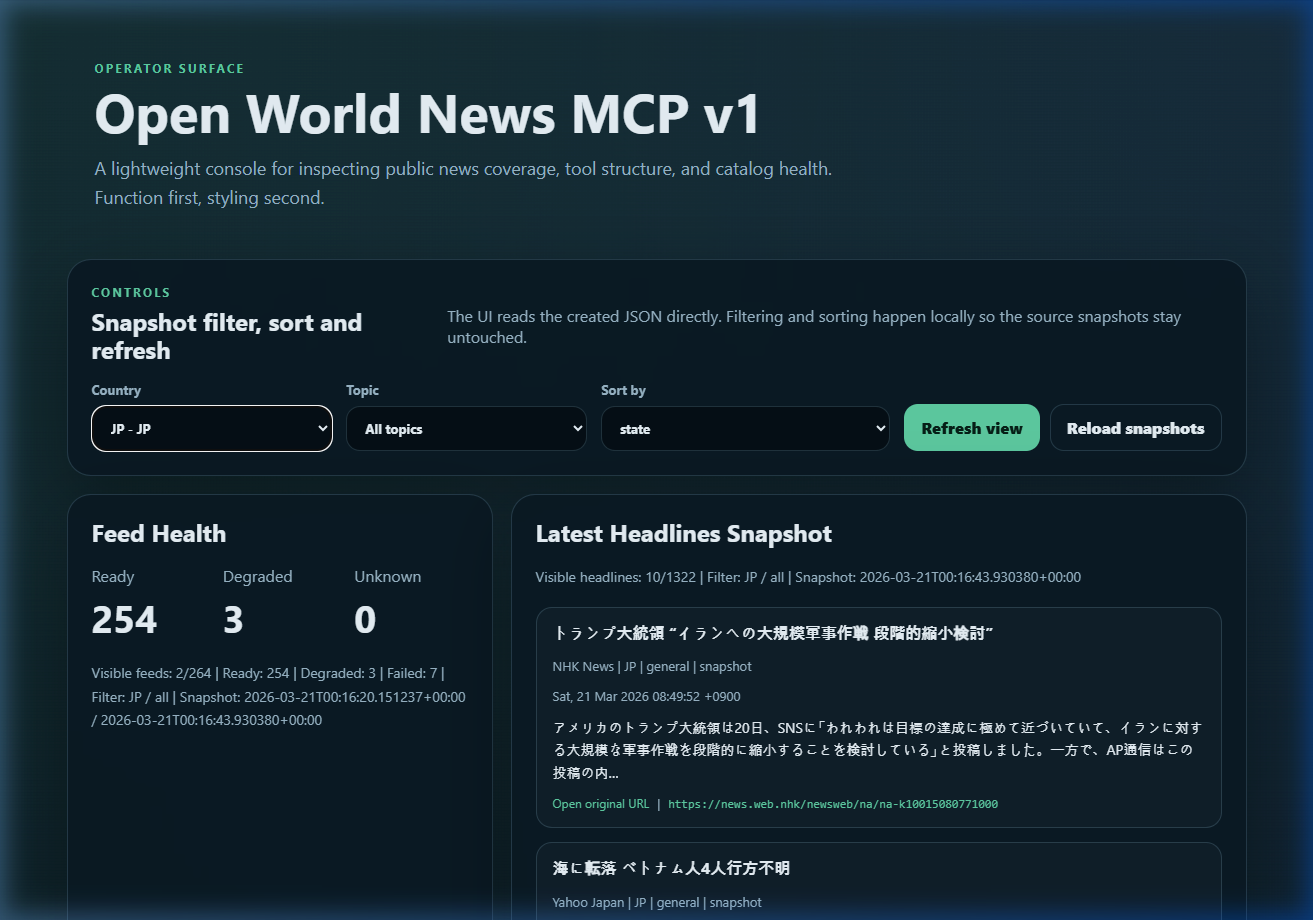Click the Visible headlines: 10/1322 status line
Viewport: 1313px width, 920px height.
point(808,577)
